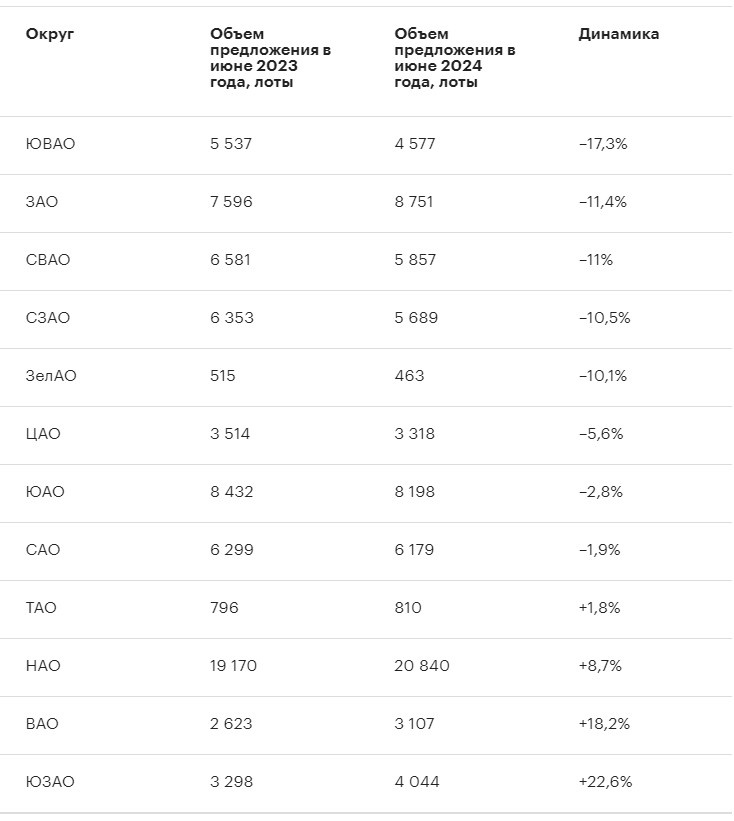
Task: Click the ЗелАО district cell
Action: coord(51,376)
